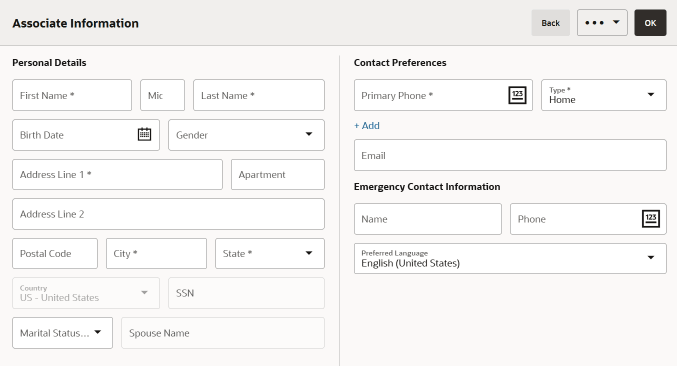Click the Address Line 2 field
The width and height of the screenshot is (677, 366).
[x=168, y=214]
